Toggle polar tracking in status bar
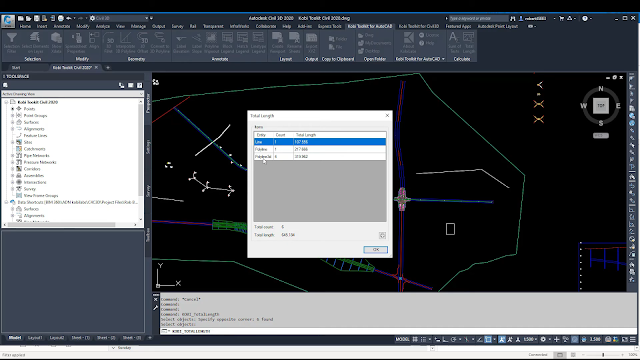The height and width of the screenshot is (360, 640). [453, 339]
